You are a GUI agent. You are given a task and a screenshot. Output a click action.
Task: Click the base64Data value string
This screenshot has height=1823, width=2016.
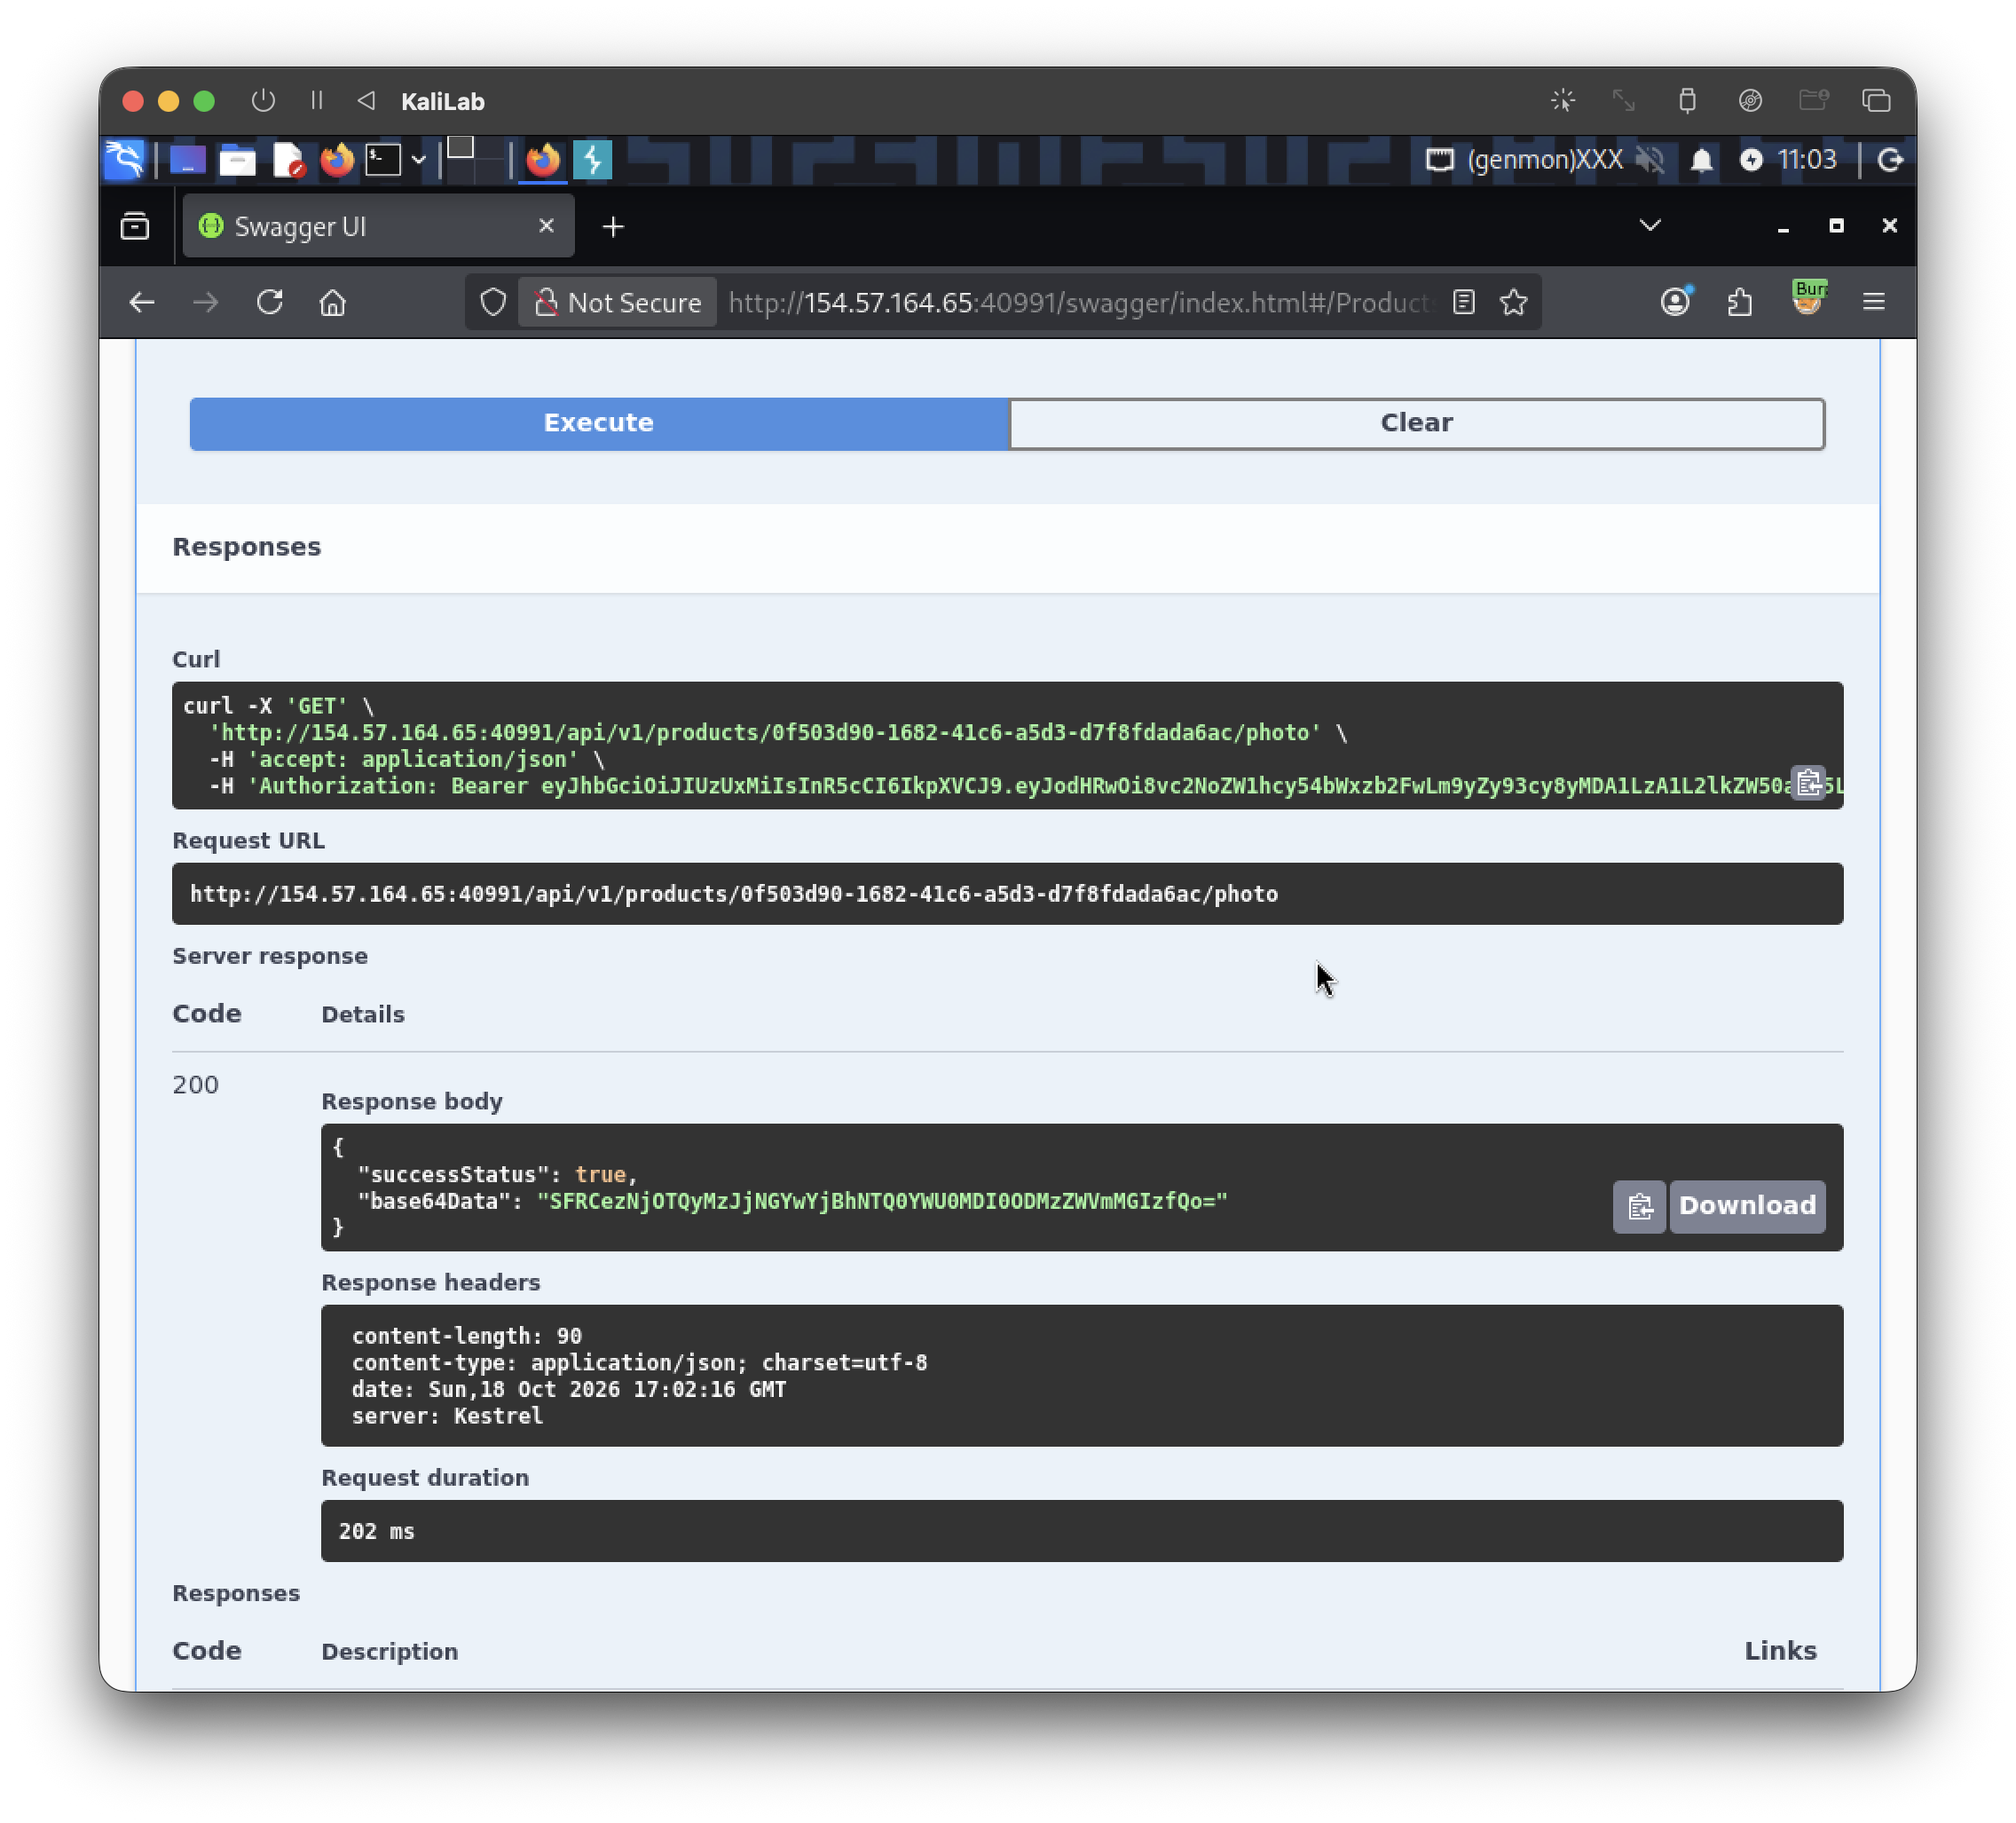(882, 1201)
